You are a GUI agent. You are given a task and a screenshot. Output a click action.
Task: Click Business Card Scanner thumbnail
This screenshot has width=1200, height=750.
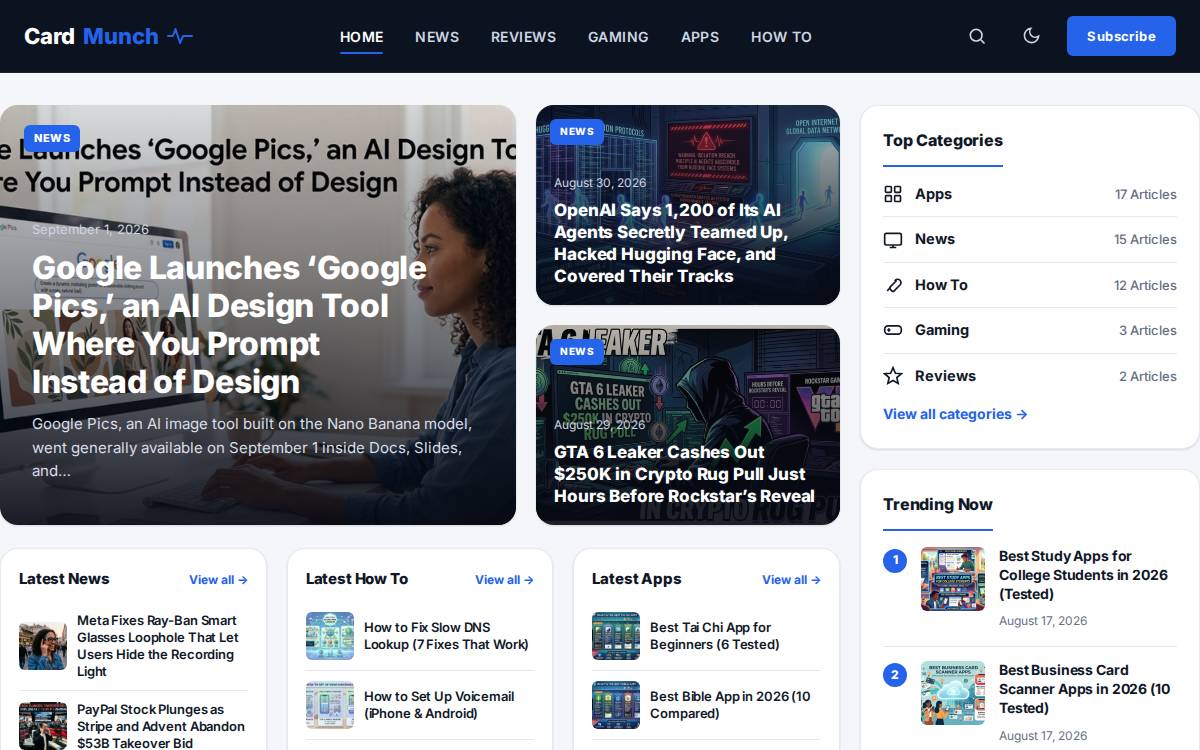coord(953,693)
